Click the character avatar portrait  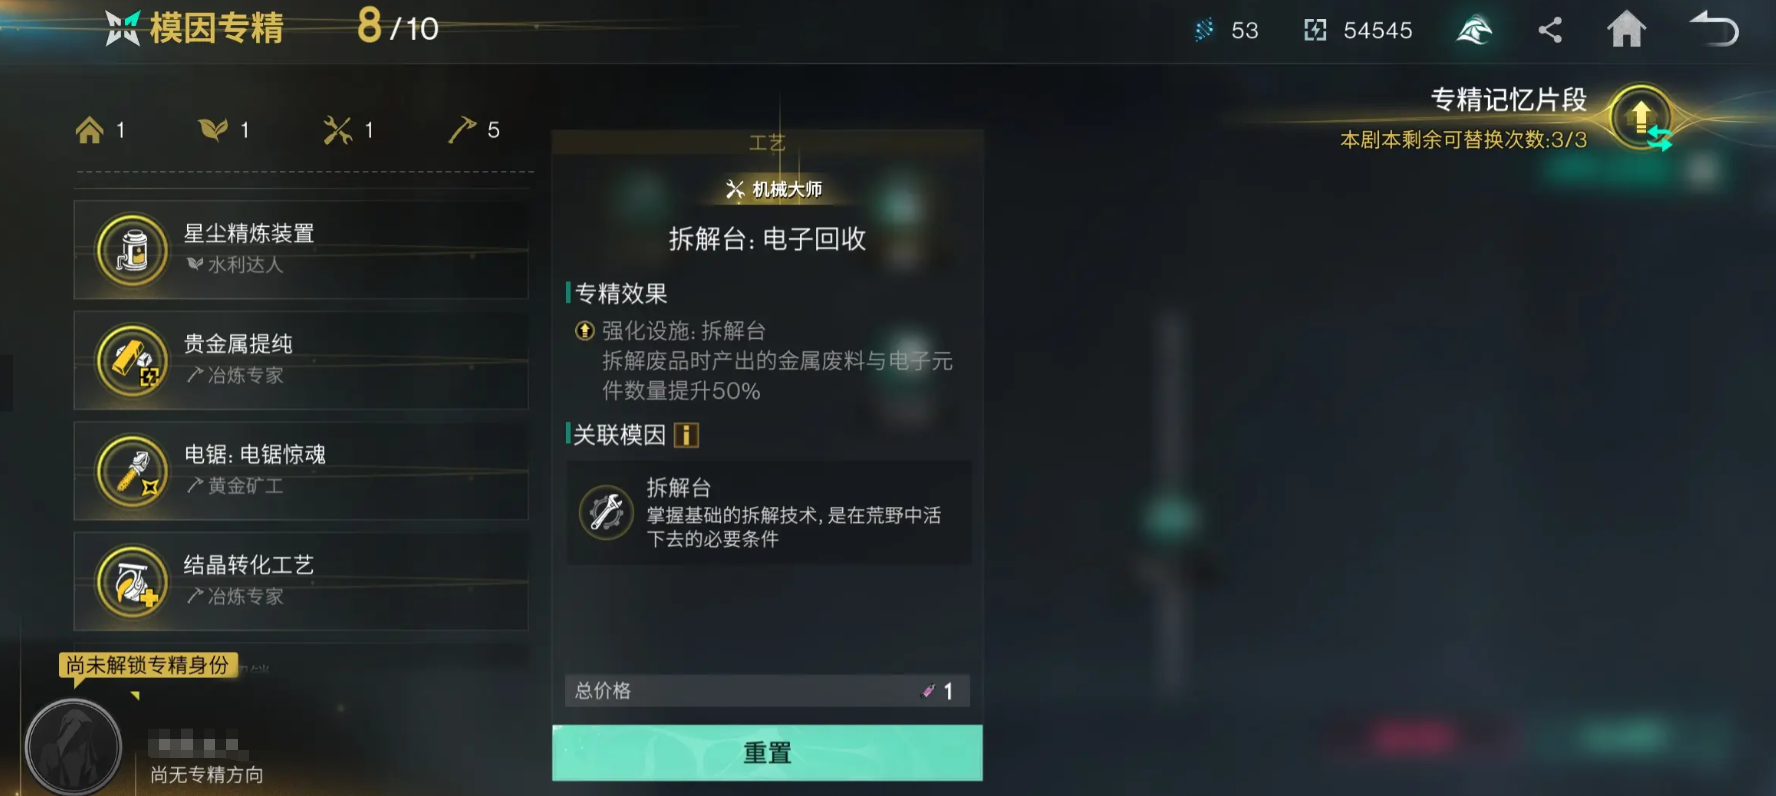pyautogui.click(x=73, y=746)
